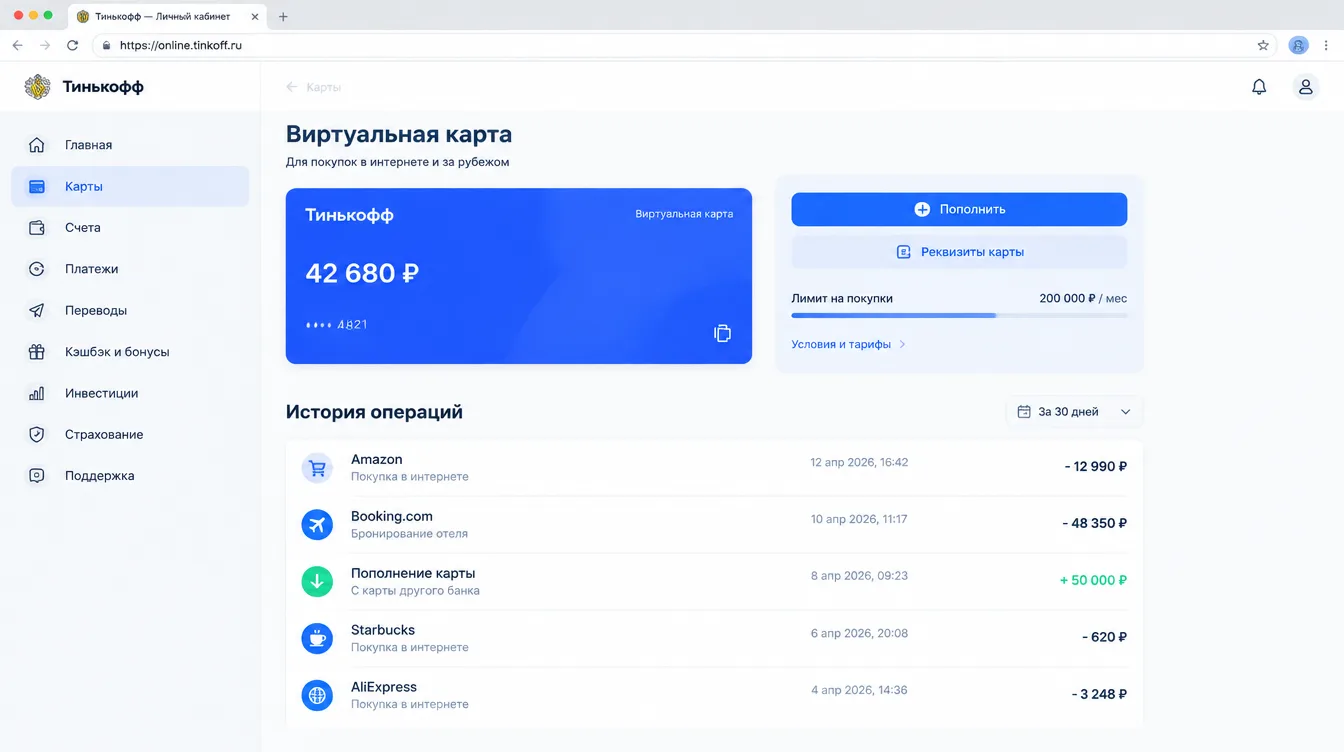The height and width of the screenshot is (752, 1344).
Task: Open the browser three-dot menu
Action: (1327, 45)
